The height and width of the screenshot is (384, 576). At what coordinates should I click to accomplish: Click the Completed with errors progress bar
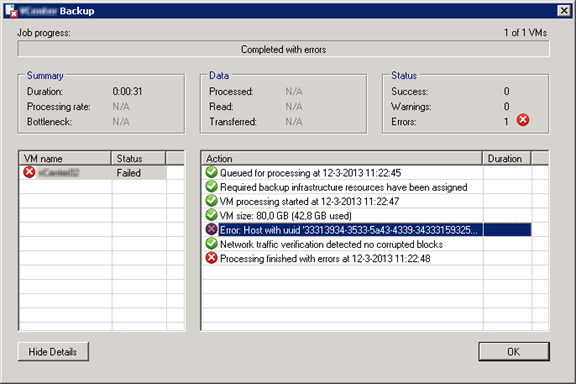284,49
